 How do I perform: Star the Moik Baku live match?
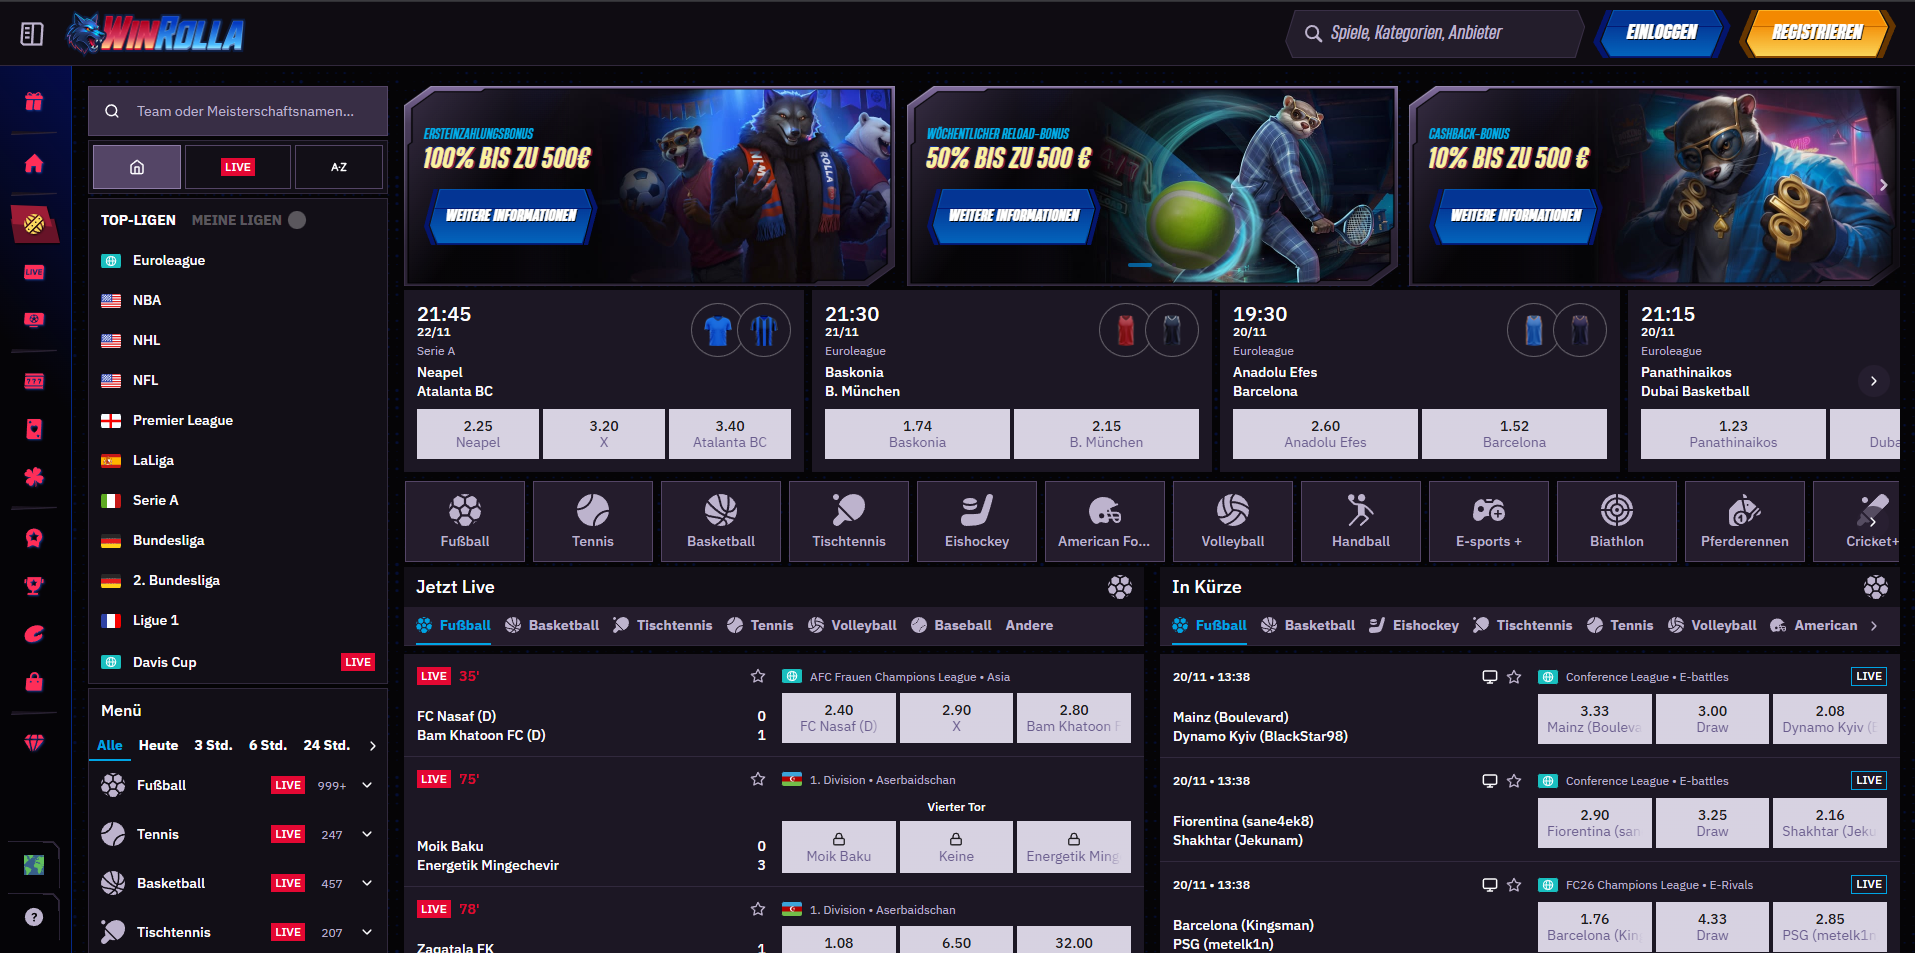pyautogui.click(x=758, y=780)
